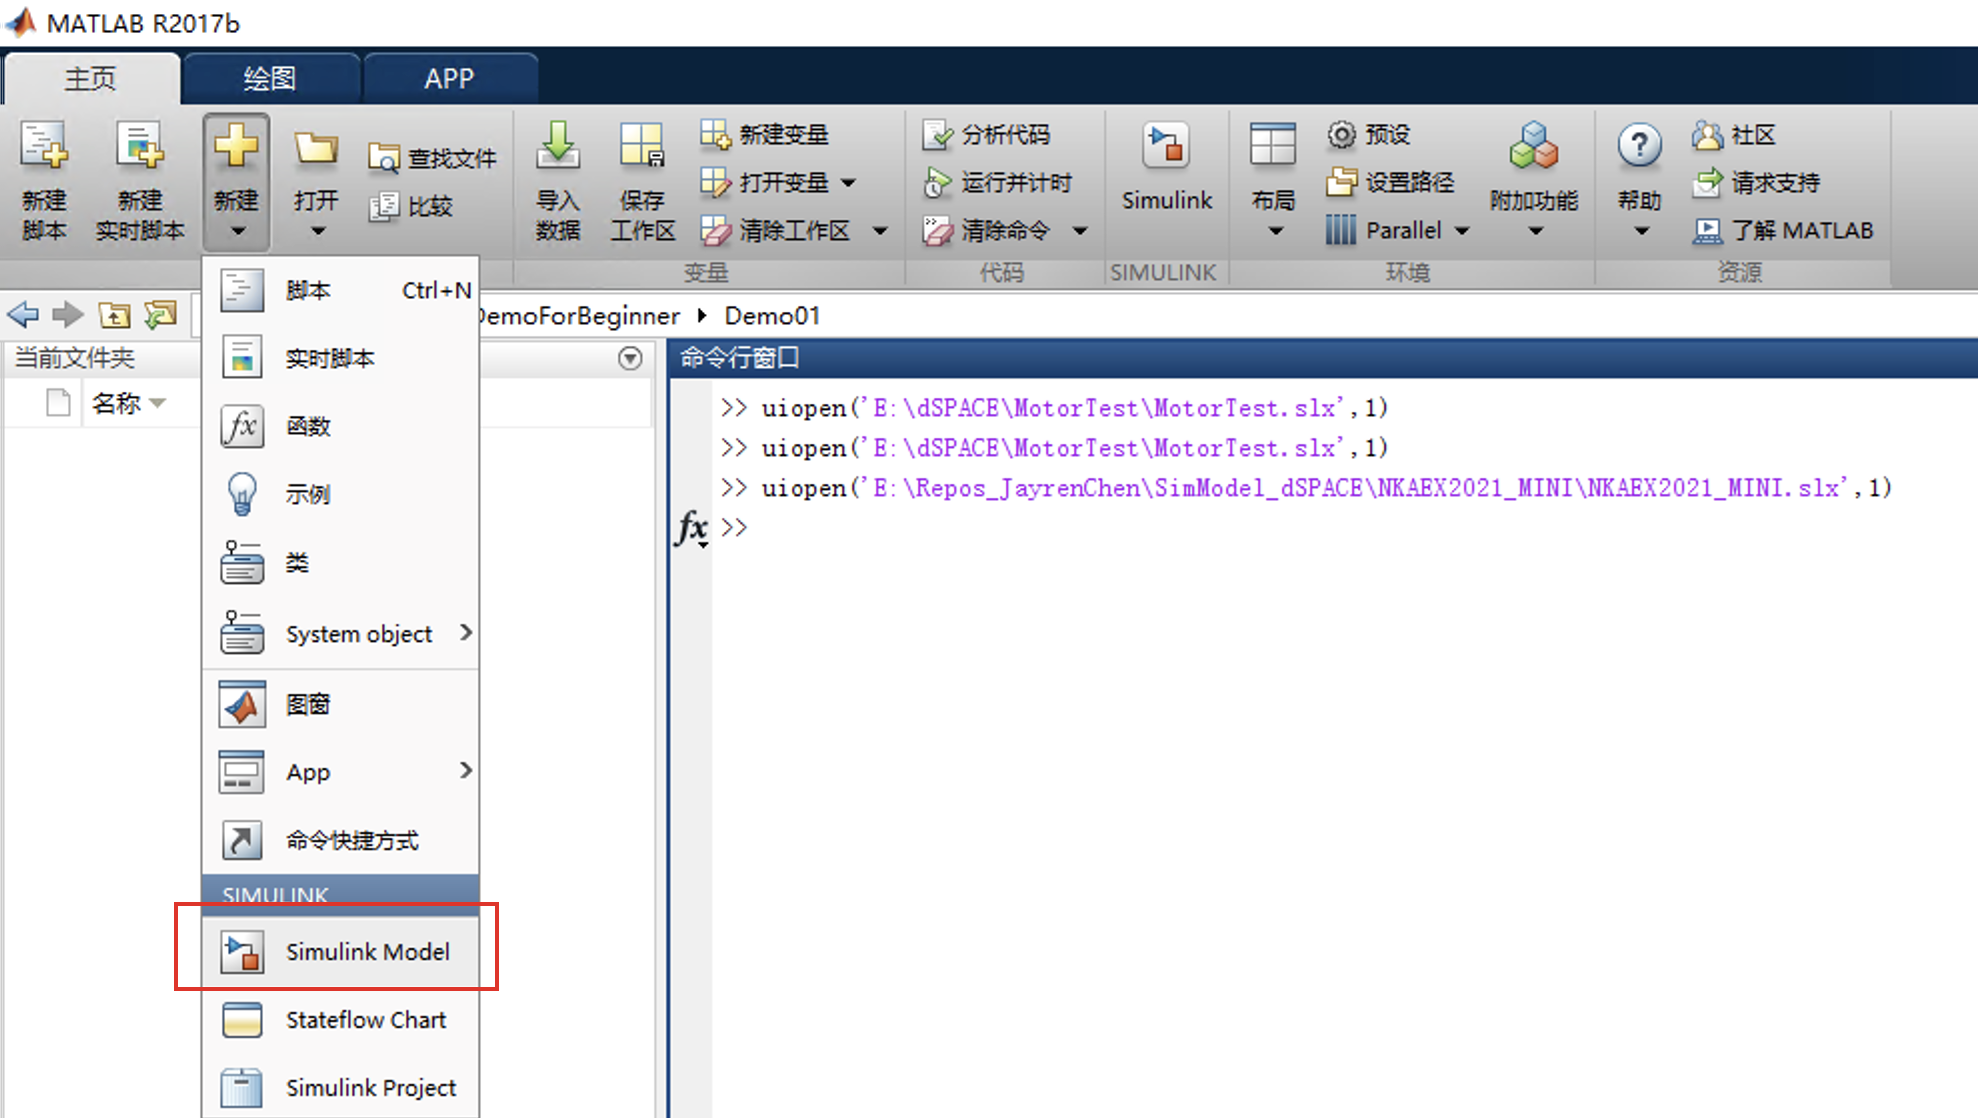This screenshot has height=1118, width=1978.
Task: Switch to the 绘图 (Plots) tab
Action: click(270, 78)
